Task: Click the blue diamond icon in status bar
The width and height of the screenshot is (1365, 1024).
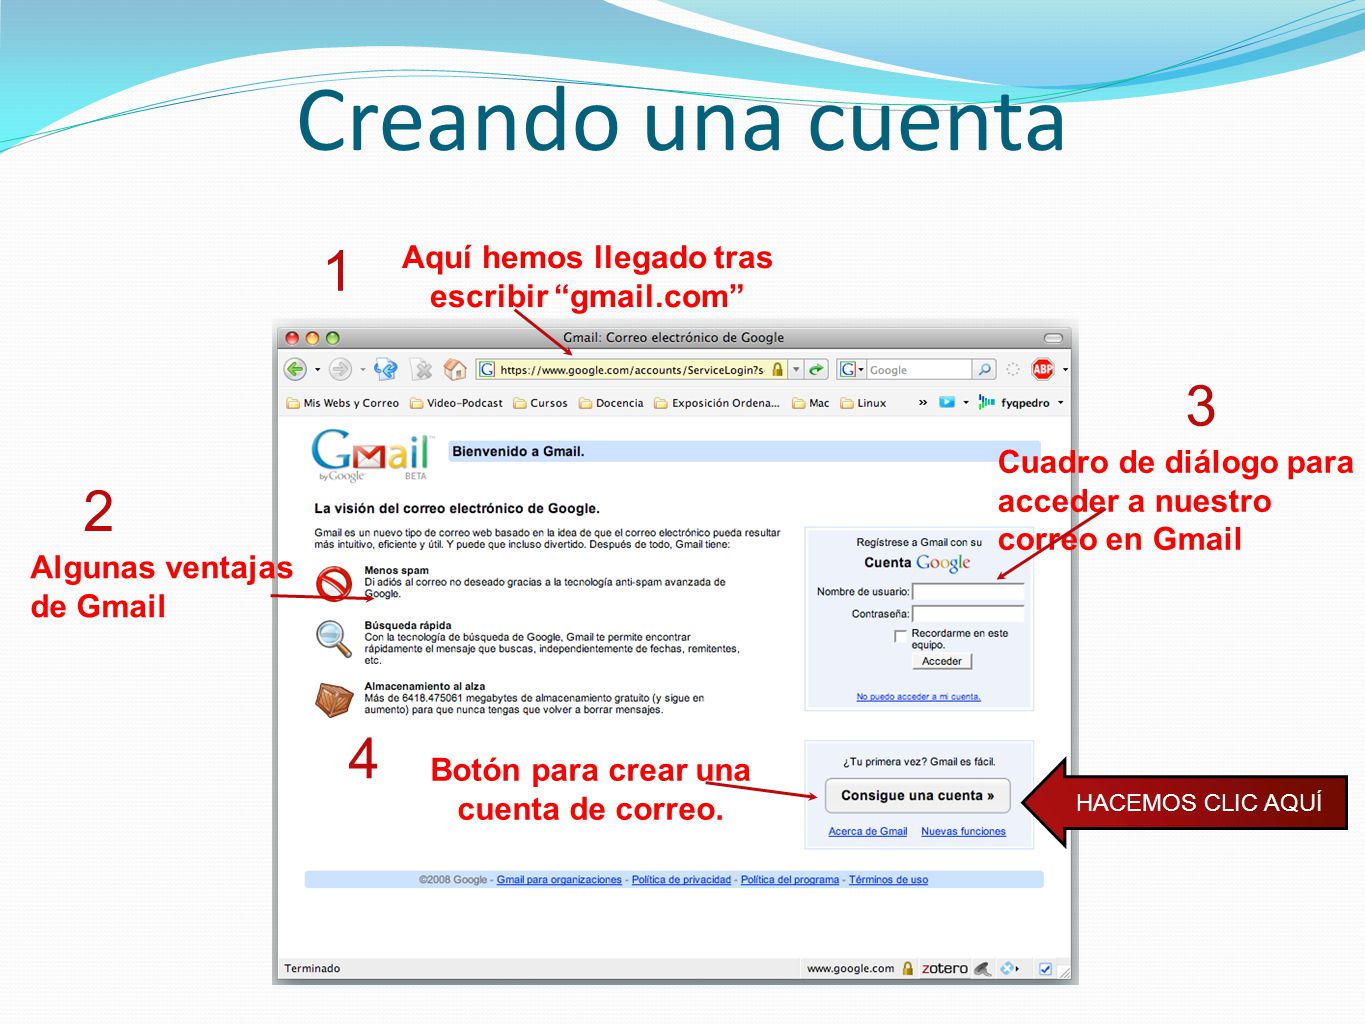Action: tap(1008, 968)
